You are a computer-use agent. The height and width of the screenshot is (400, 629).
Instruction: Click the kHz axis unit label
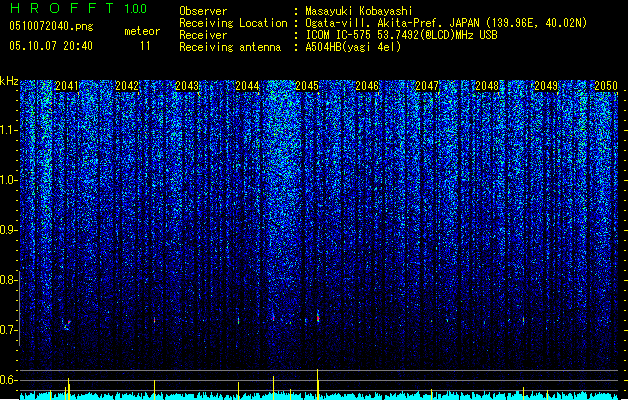[x=9, y=81]
